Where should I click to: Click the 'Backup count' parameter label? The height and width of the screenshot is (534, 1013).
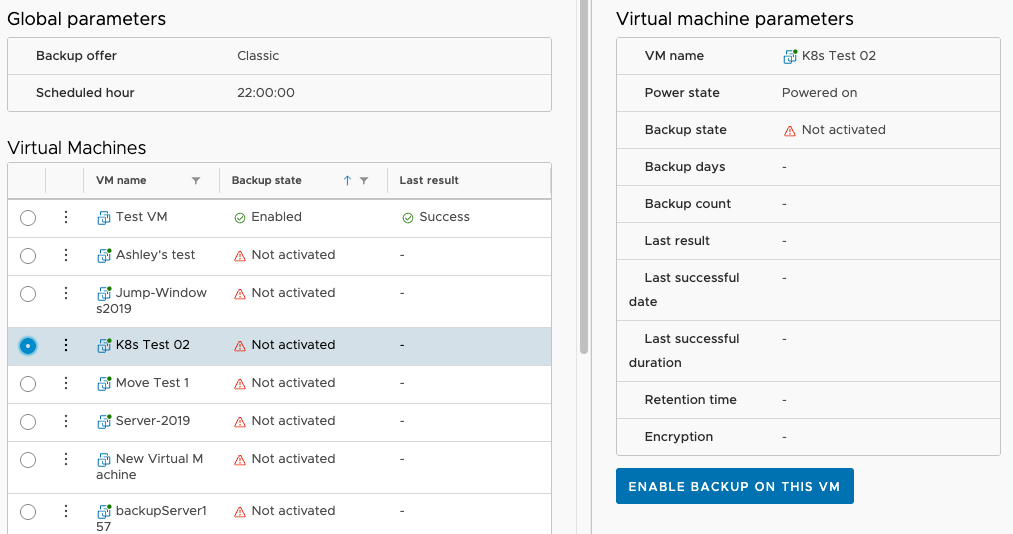pyautogui.click(x=687, y=203)
